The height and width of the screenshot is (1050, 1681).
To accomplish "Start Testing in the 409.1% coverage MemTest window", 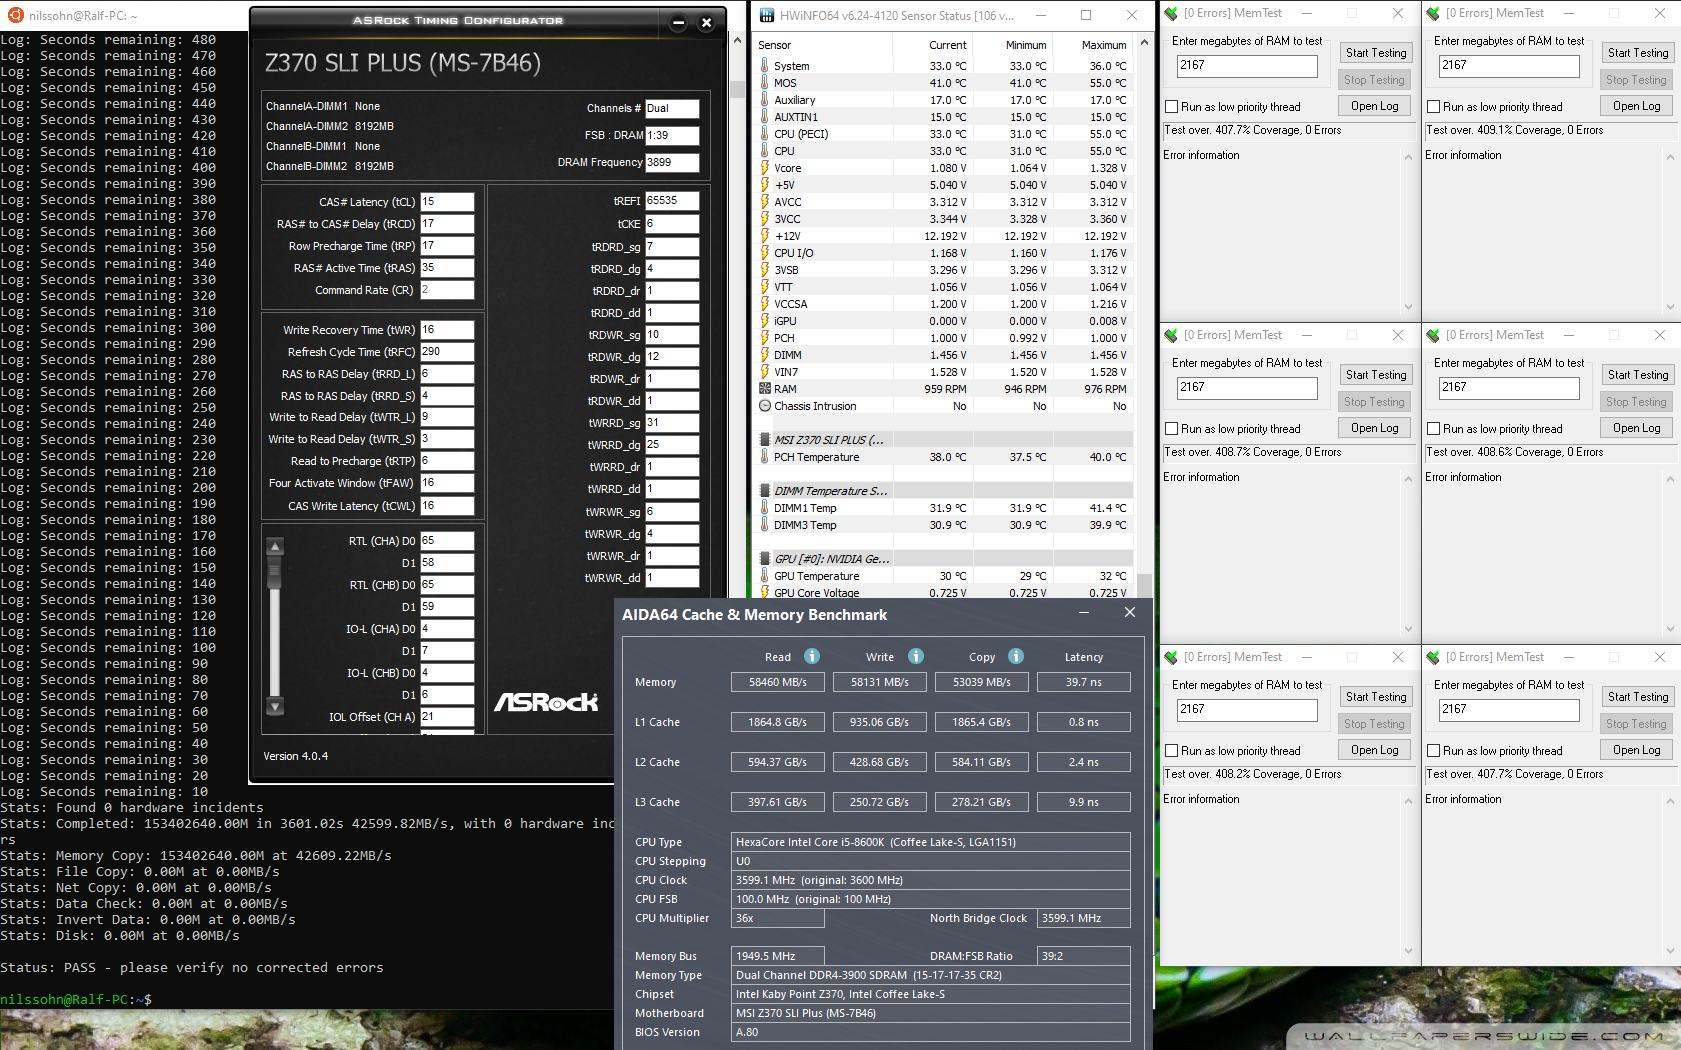I will tap(1638, 53).
